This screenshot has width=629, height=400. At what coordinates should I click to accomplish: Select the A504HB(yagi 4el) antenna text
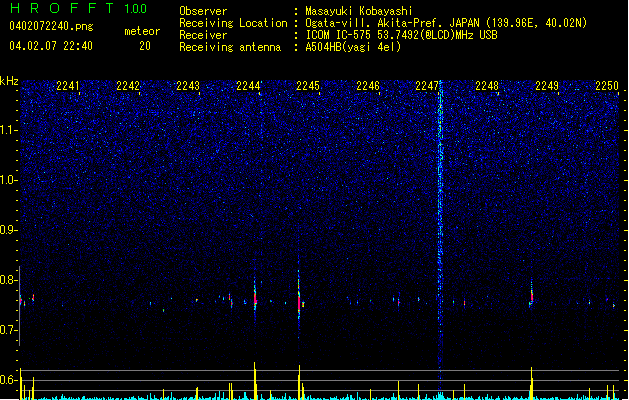pyautogui.click(x=353, y=47)
